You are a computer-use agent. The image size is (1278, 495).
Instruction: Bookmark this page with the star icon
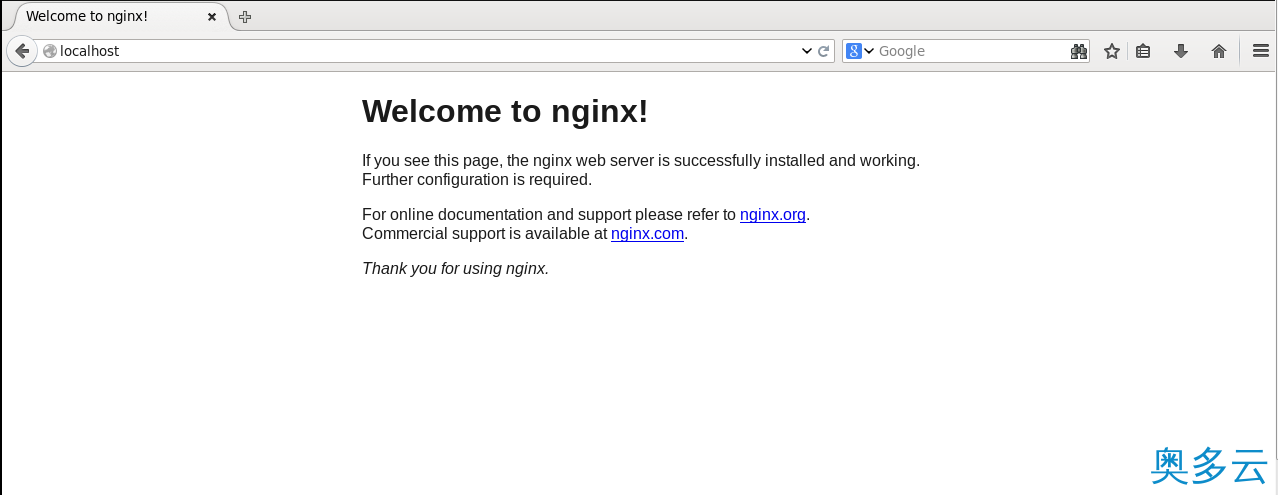point(1111,51)
